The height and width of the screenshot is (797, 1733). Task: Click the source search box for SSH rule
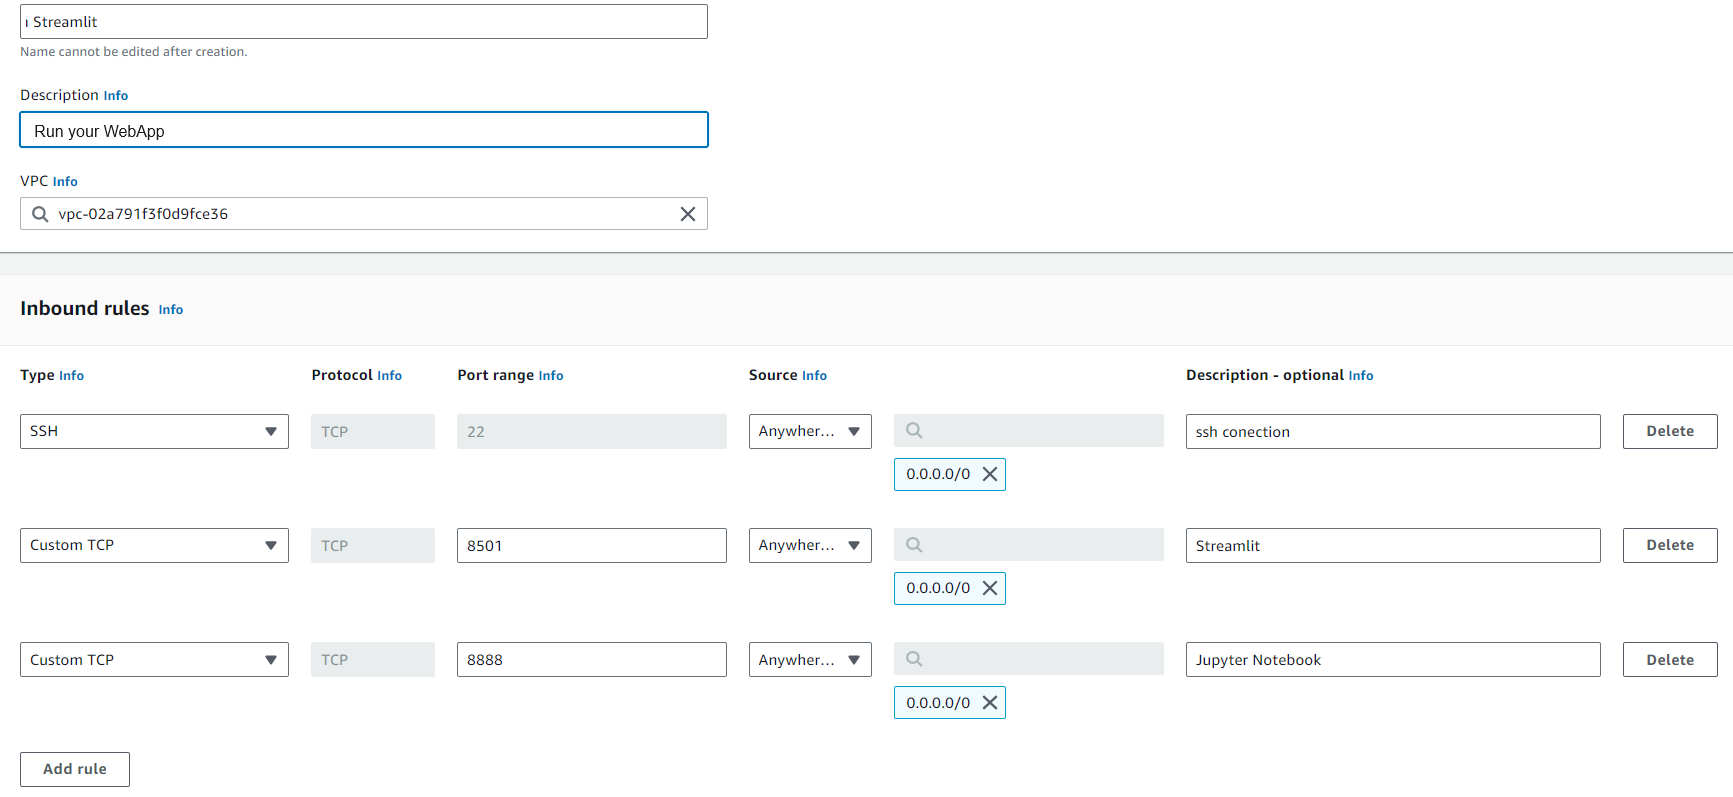click(1029, 431)
